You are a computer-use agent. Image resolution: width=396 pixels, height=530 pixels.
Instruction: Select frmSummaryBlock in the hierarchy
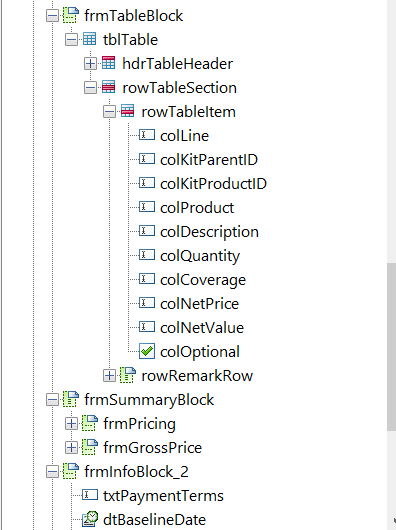point(149,400)
